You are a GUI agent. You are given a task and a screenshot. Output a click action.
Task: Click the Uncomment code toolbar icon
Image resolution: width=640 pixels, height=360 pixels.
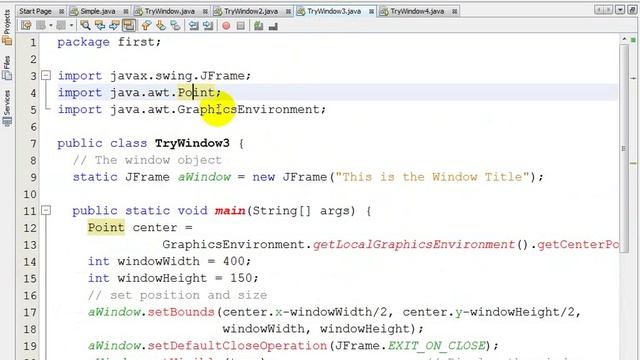[273, 26]
